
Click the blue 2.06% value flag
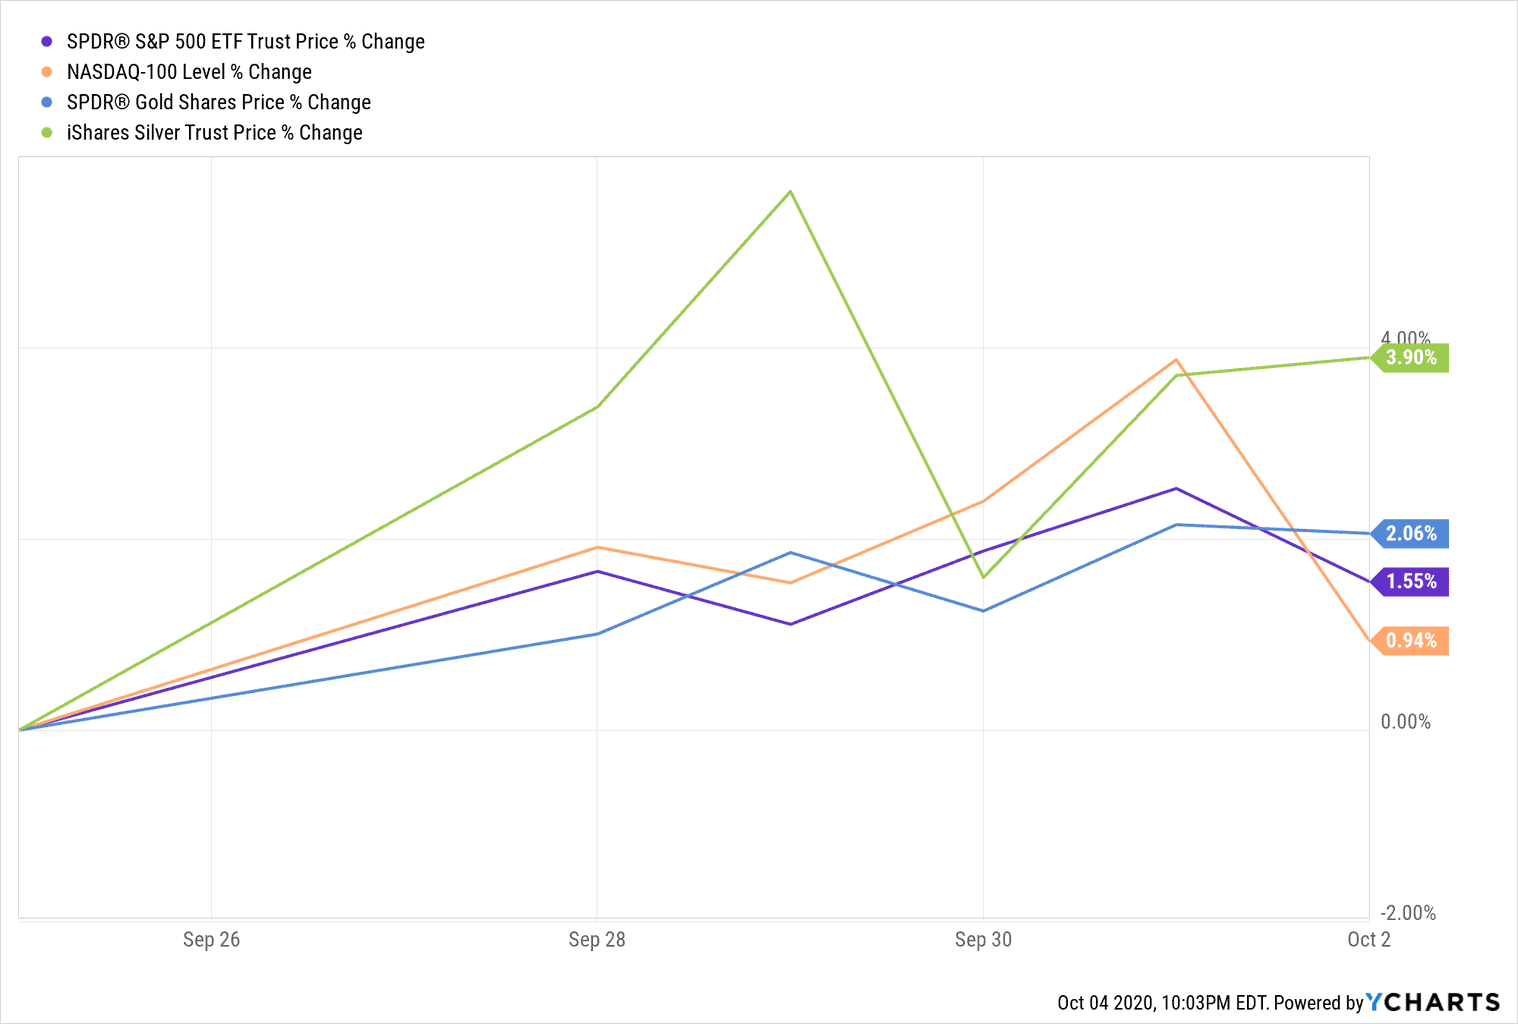point(1410,533)
